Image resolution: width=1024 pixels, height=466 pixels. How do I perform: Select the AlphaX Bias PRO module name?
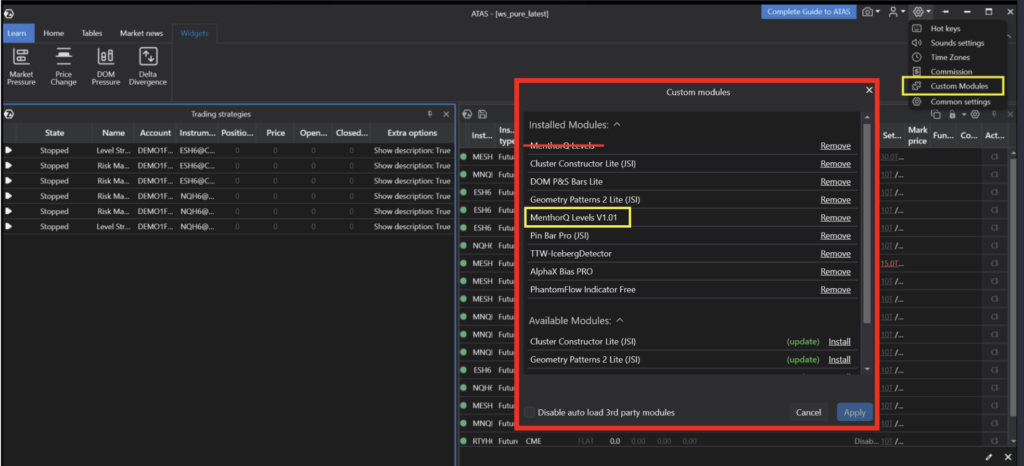click(x=562, y=272)
